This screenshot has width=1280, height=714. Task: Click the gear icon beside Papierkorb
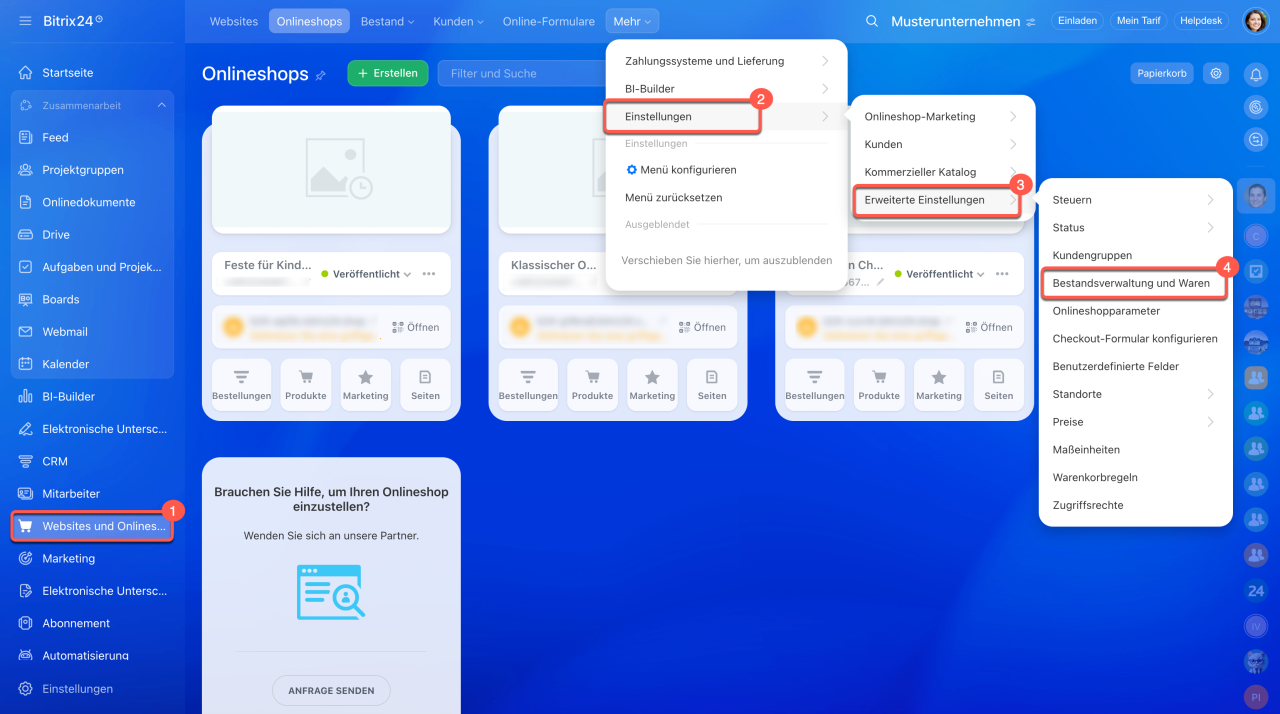coord(1216,73)
